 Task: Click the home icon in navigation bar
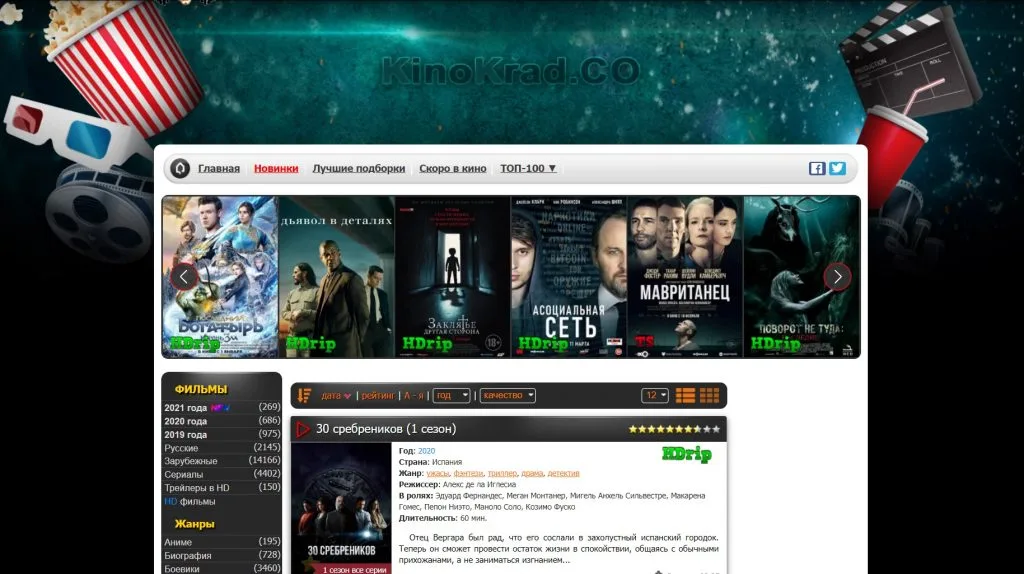[x=180, y=168]
